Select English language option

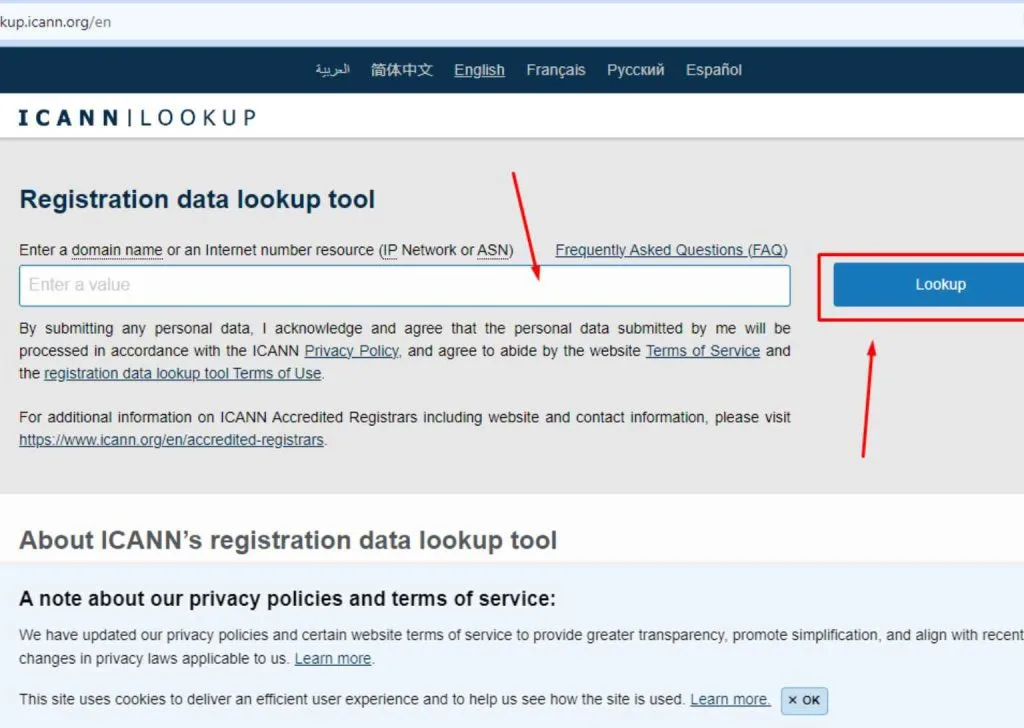pos(479,70)
